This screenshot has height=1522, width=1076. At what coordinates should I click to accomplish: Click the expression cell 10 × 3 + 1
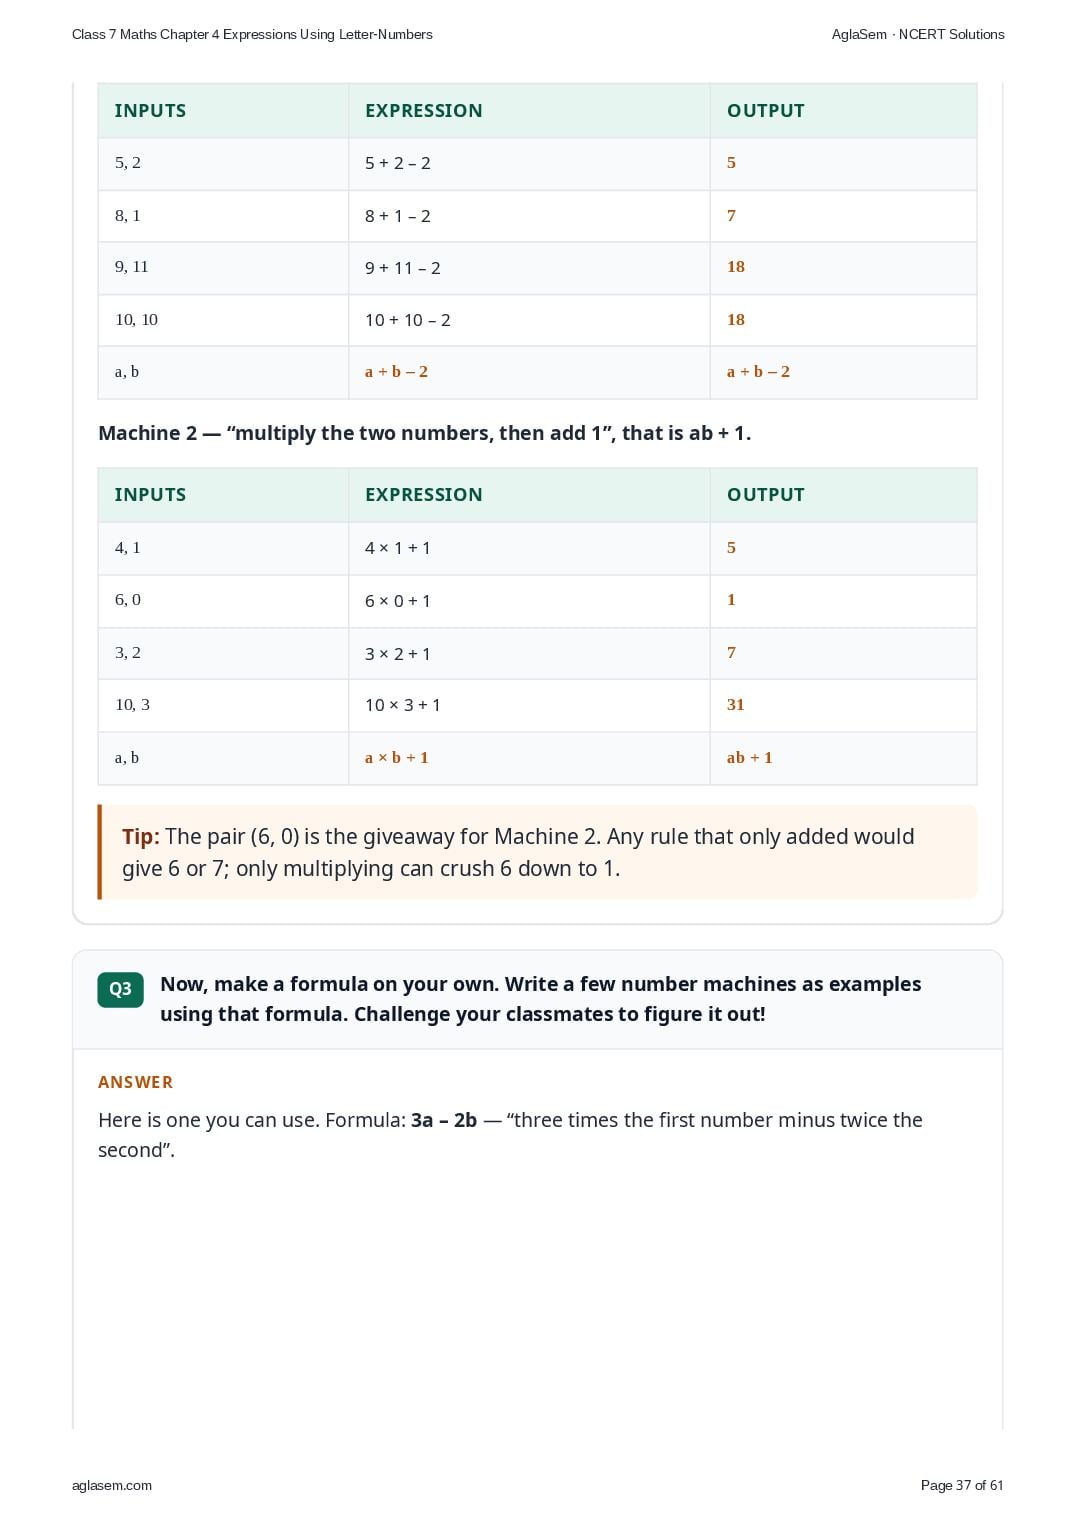pyautogui.click(x=529, y=706)
